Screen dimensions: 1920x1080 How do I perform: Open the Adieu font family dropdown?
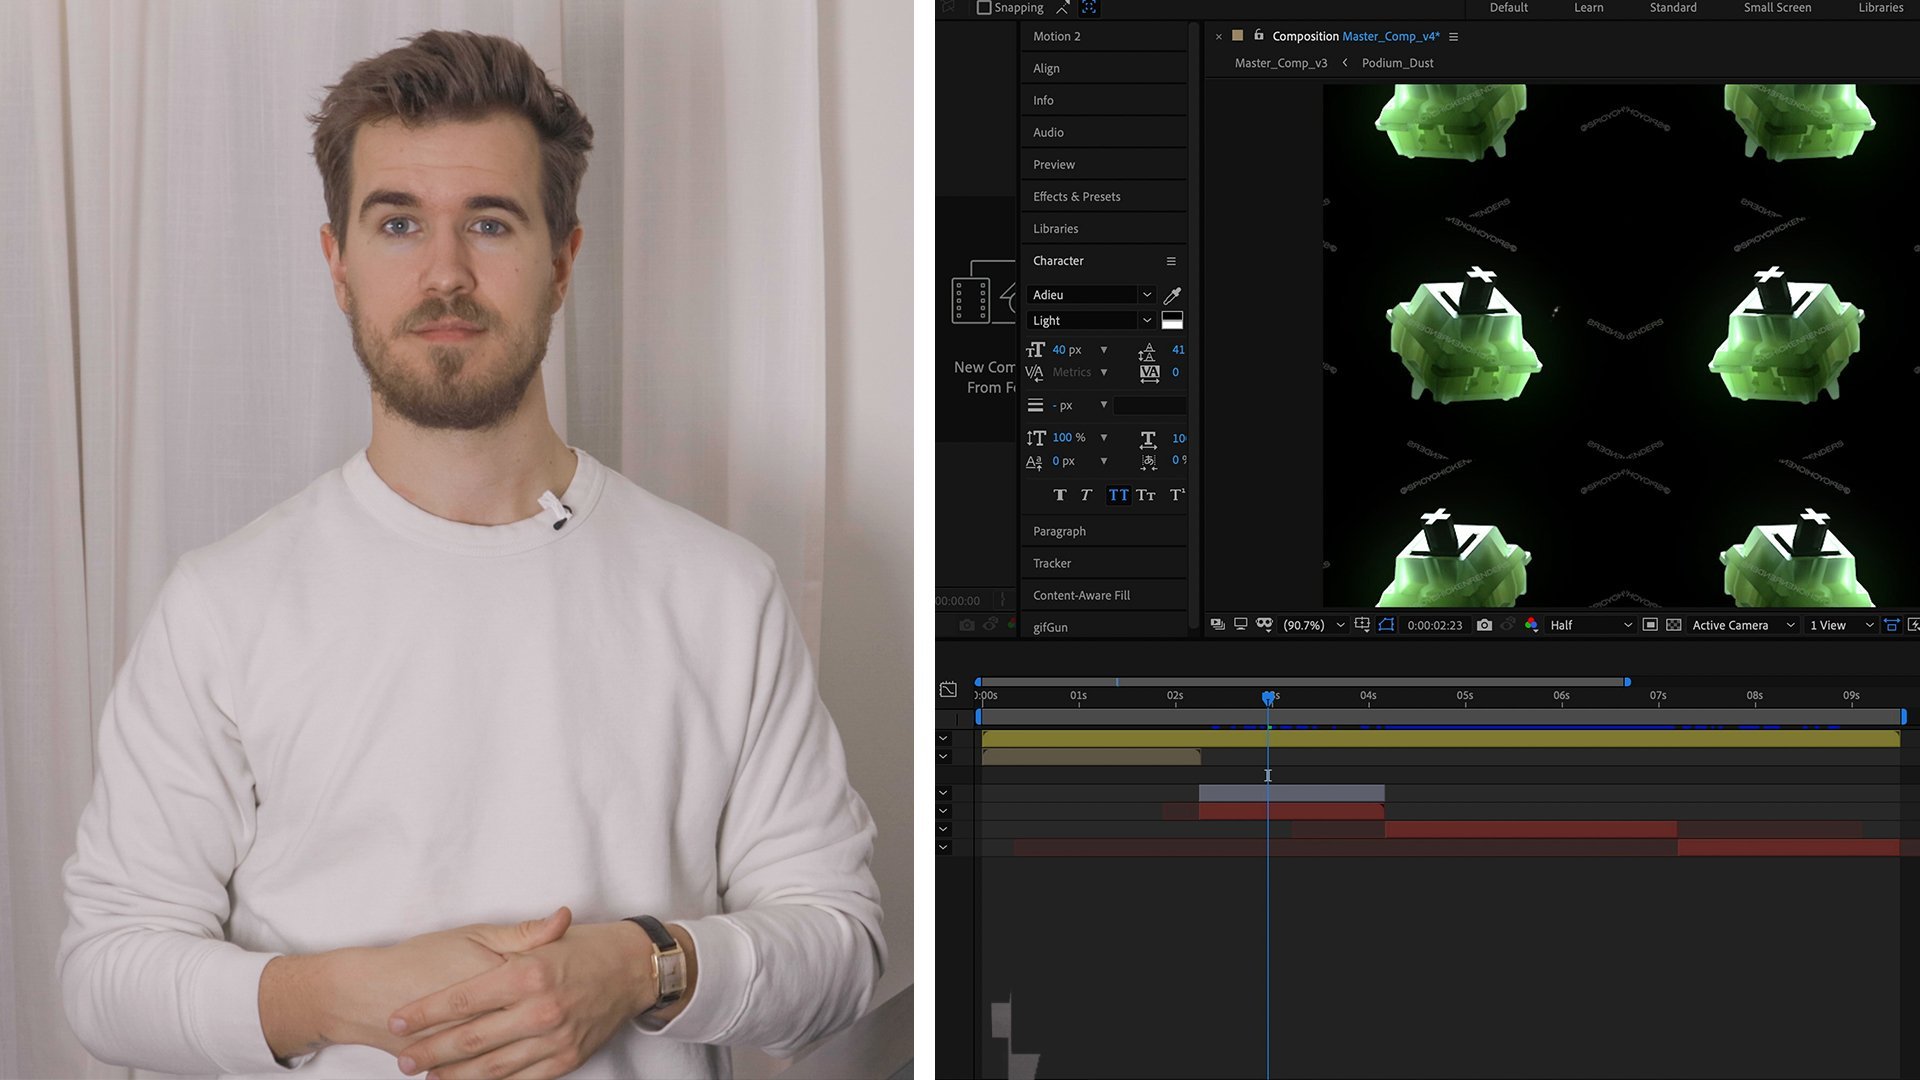click(1091, 295)
